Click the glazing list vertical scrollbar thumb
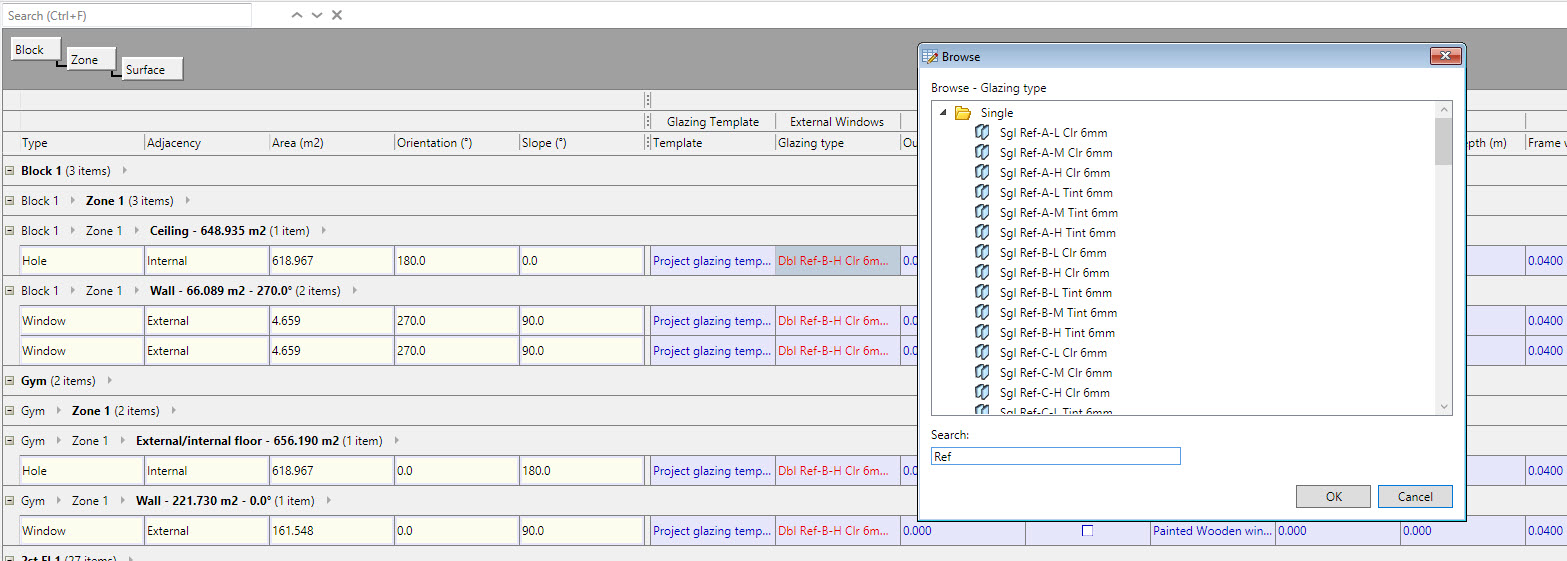 [x=1443, y=140]
